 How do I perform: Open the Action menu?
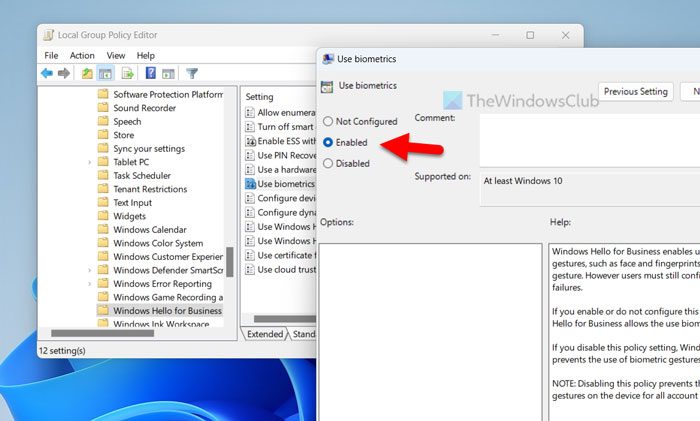click(82, 55)
